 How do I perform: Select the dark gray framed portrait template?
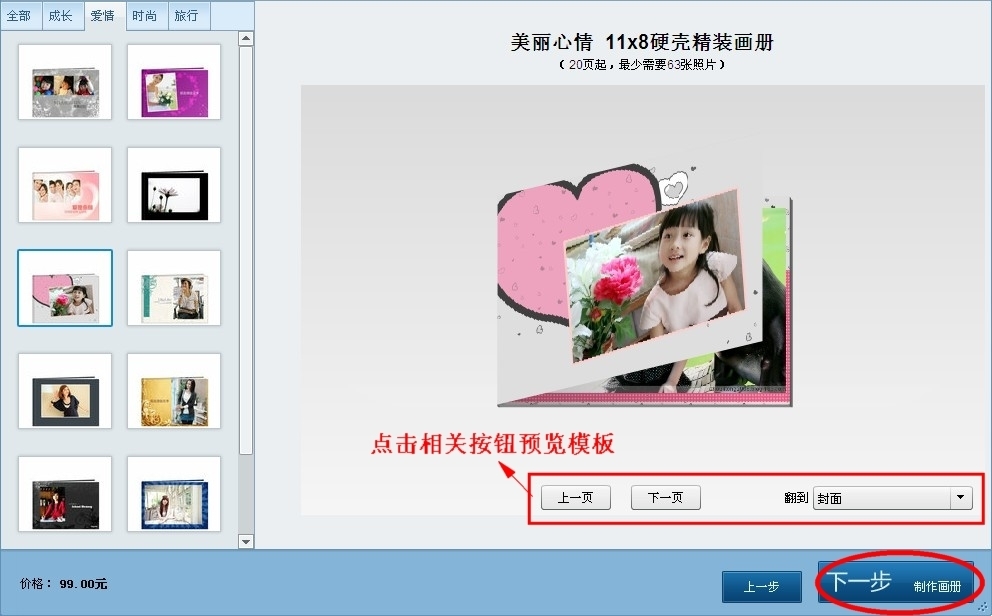[65, 391]
